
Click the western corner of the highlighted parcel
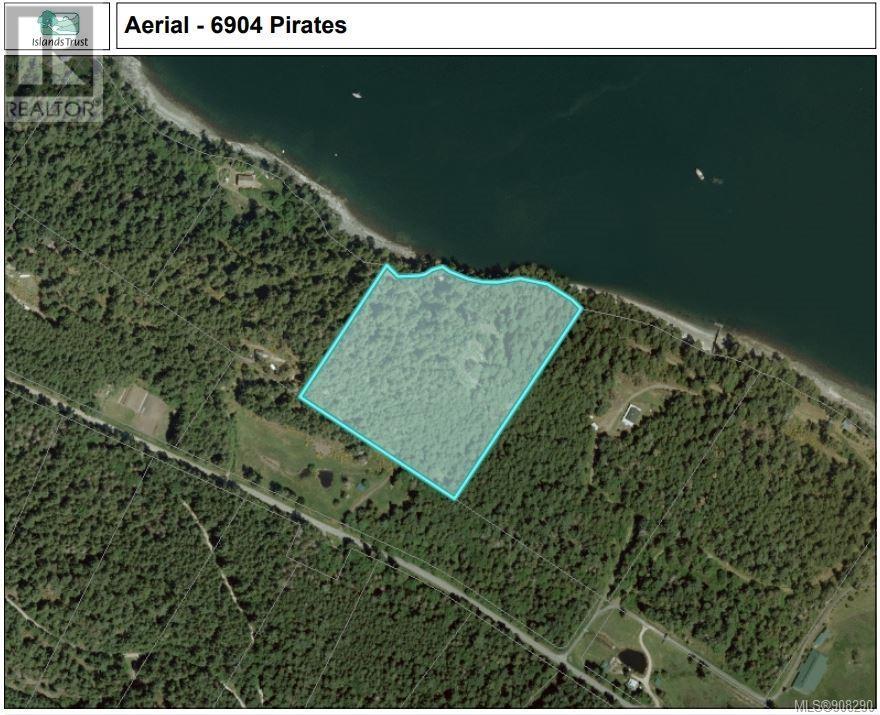(301, 397)
